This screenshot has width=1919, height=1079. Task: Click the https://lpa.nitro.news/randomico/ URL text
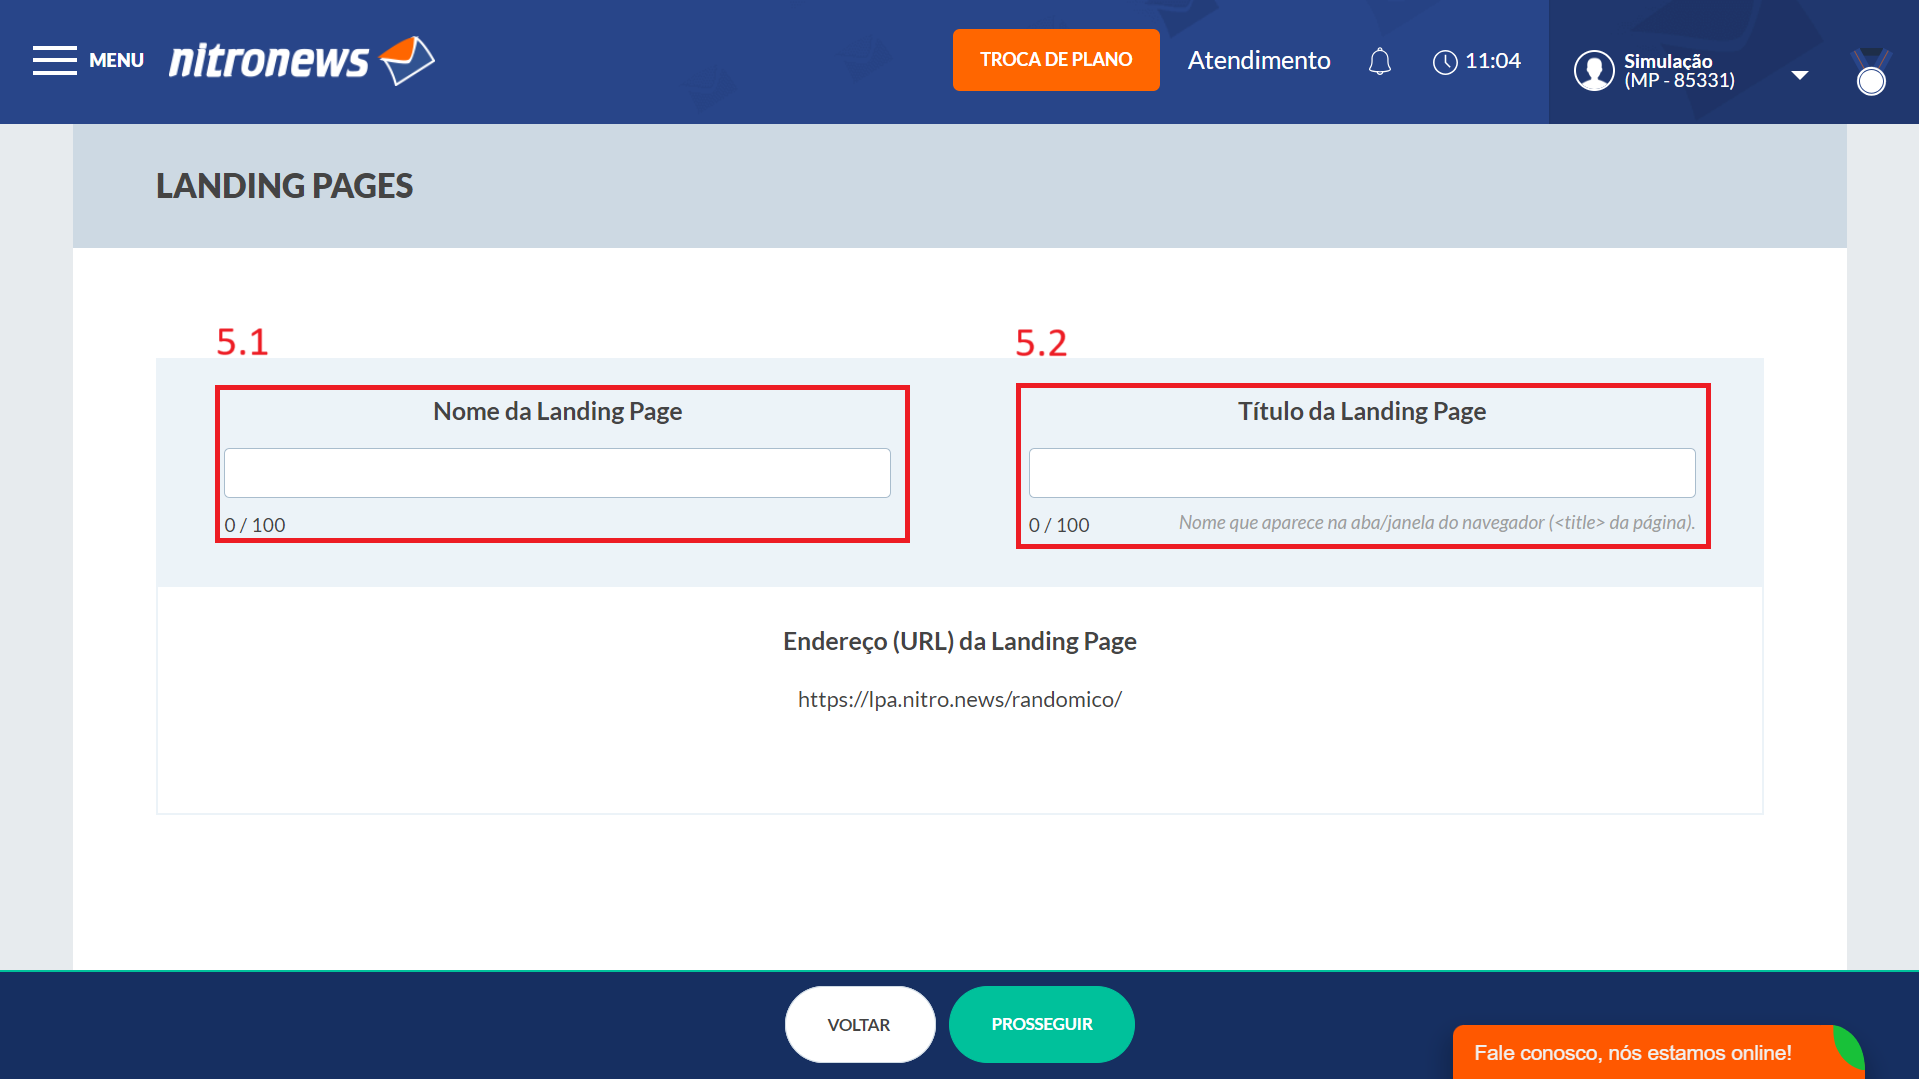tap(960, 700)
